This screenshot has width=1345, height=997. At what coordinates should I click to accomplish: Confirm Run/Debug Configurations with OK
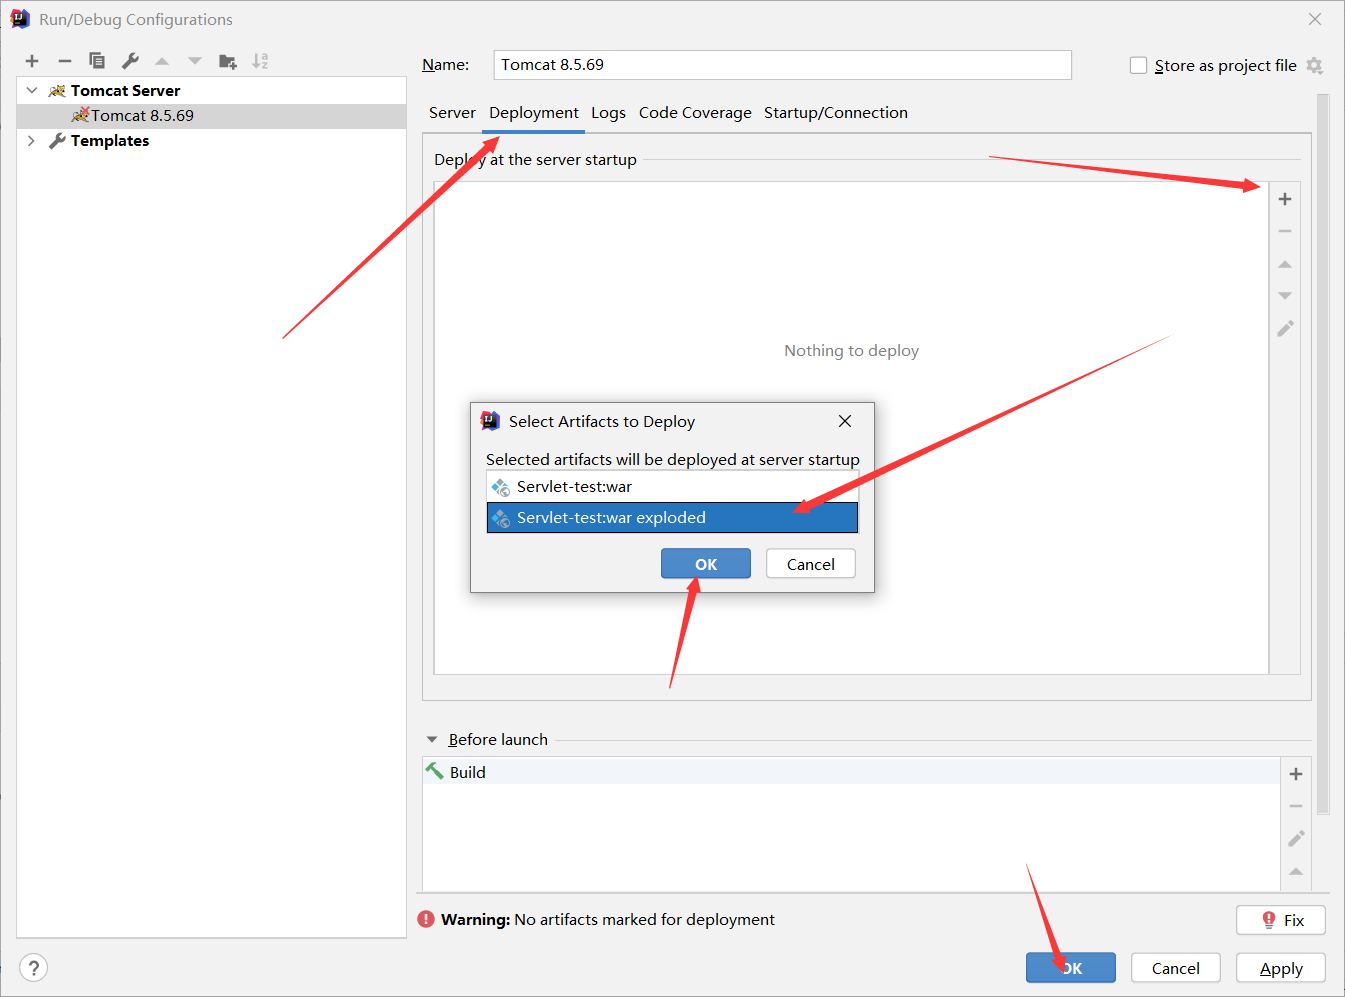coord(1071,968)
